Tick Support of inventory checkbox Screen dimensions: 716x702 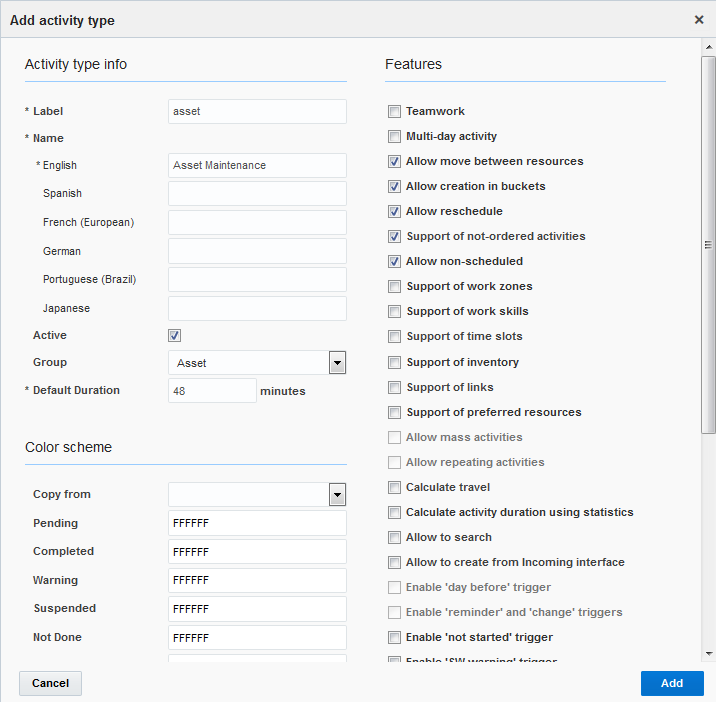click(x=395, y=363)
